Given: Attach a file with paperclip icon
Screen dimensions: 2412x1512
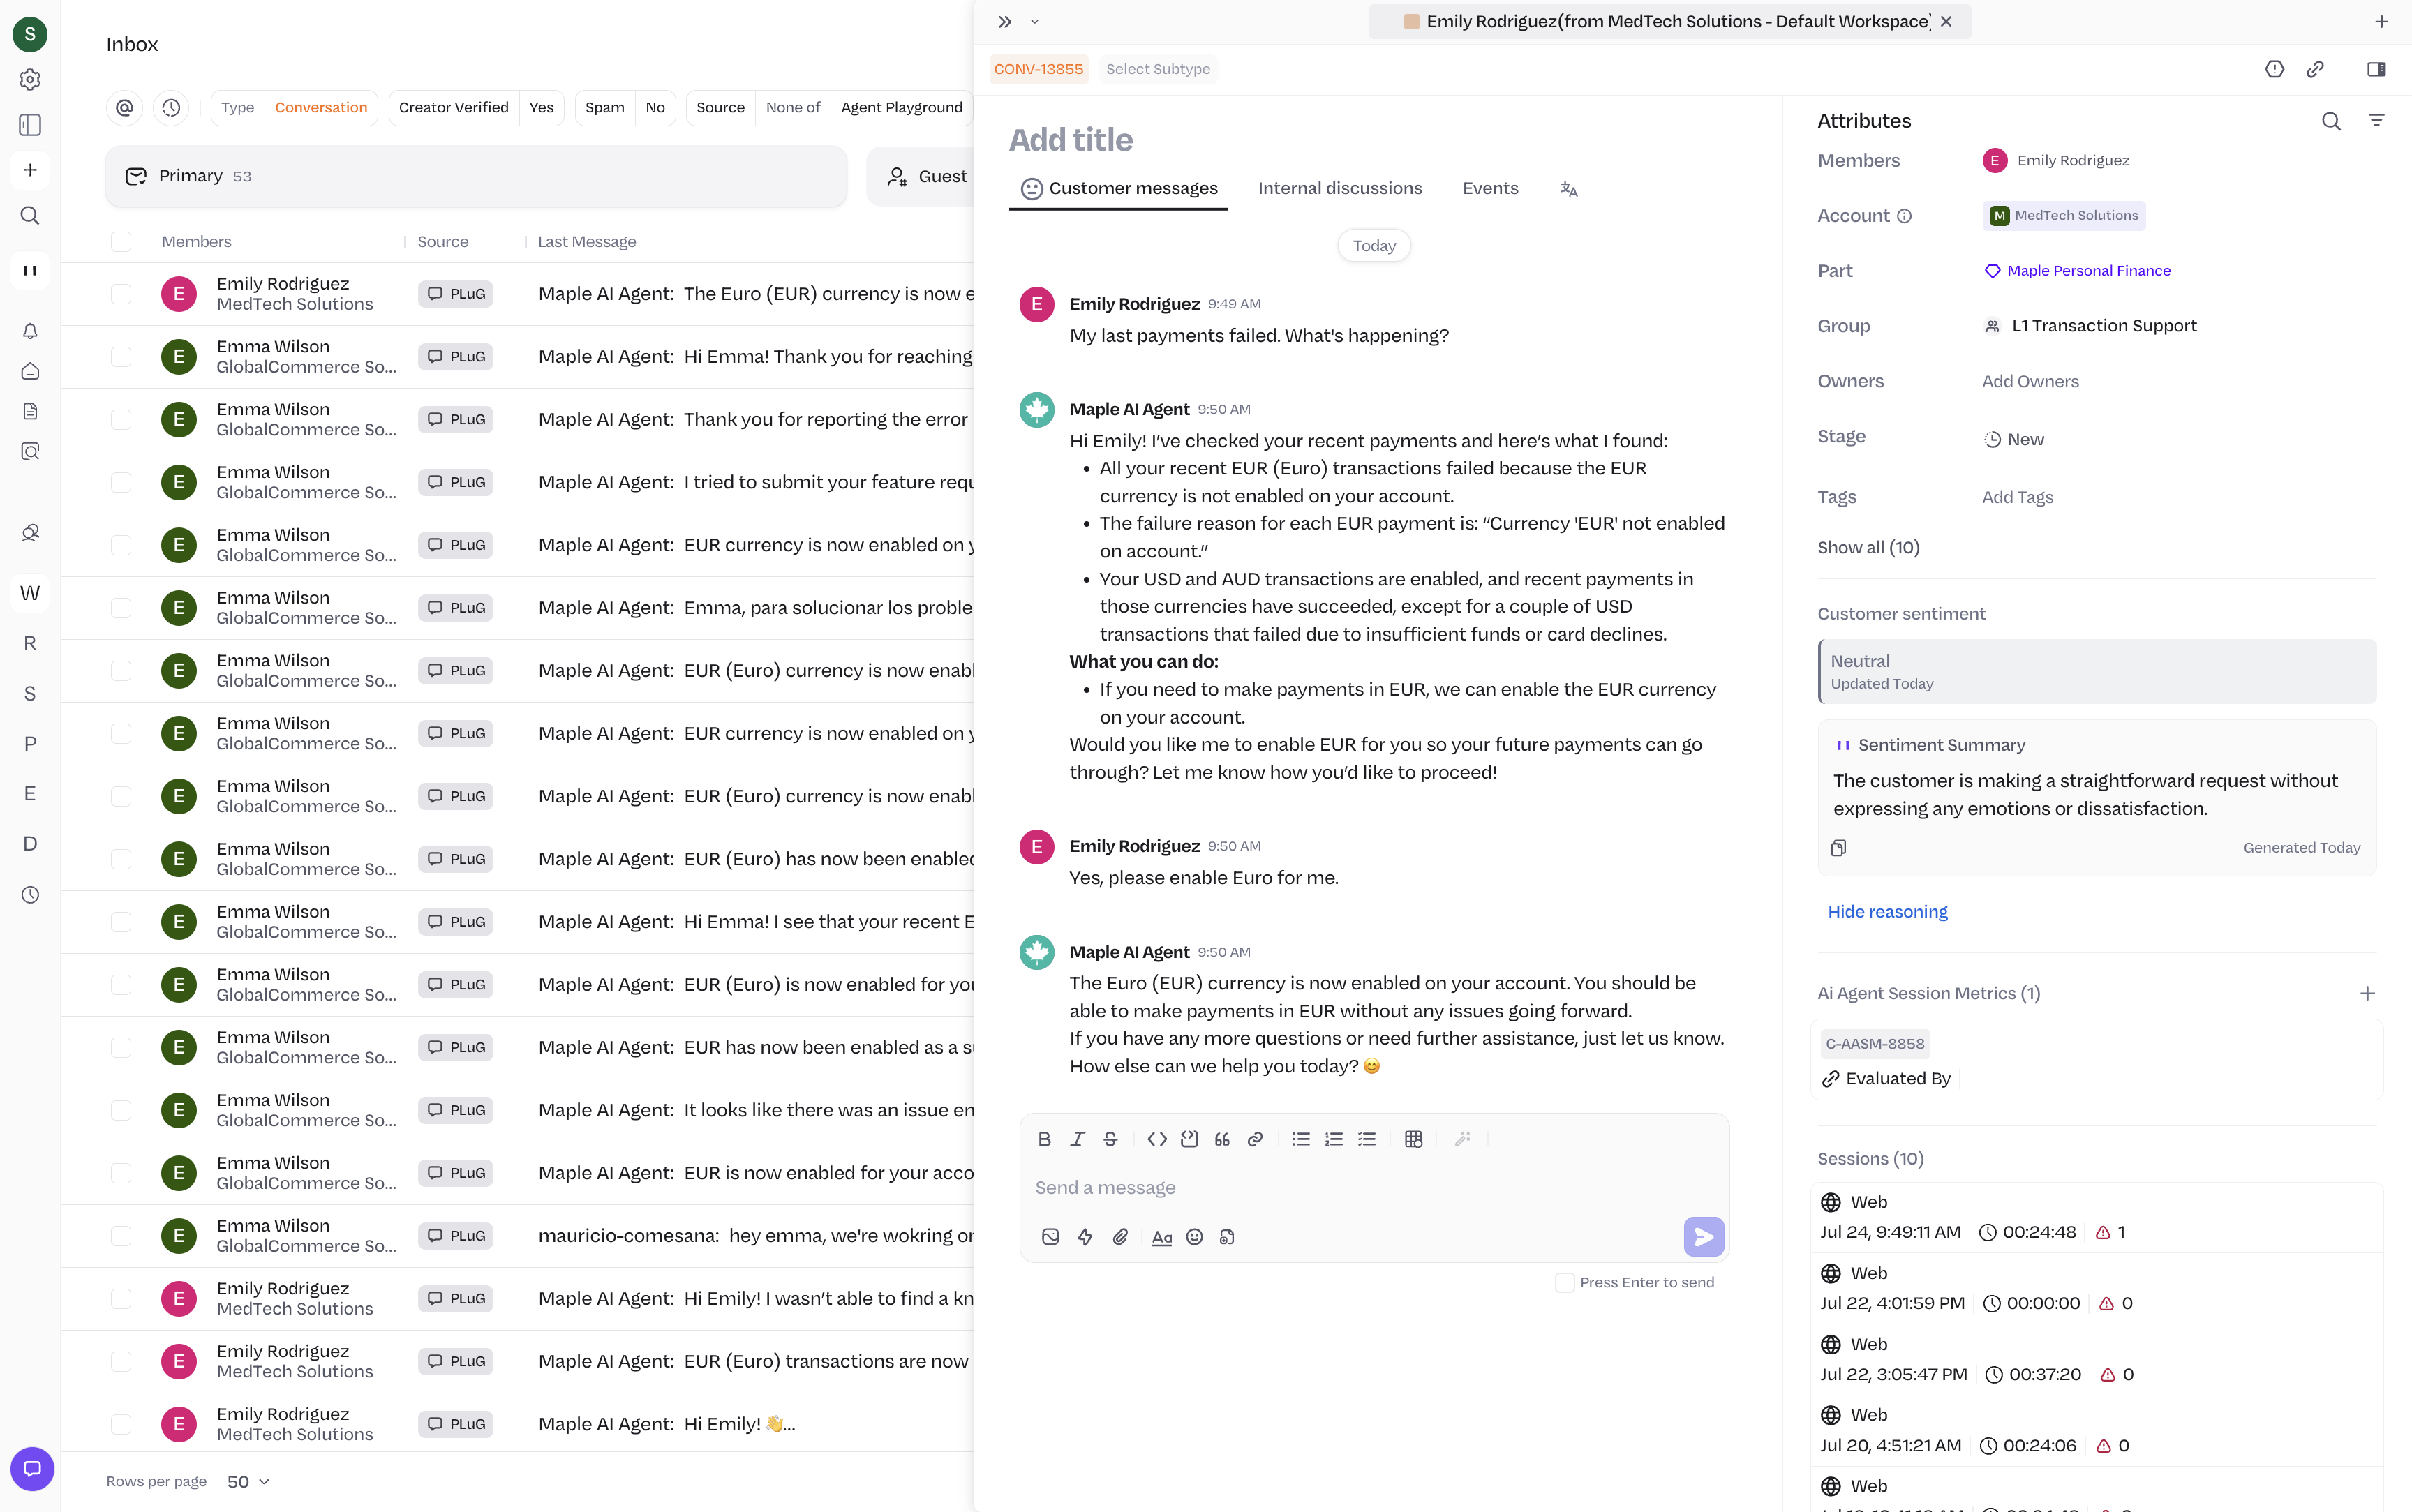Looking at the screenshot, I should pyautogui.click(x=1121, y=1237).
